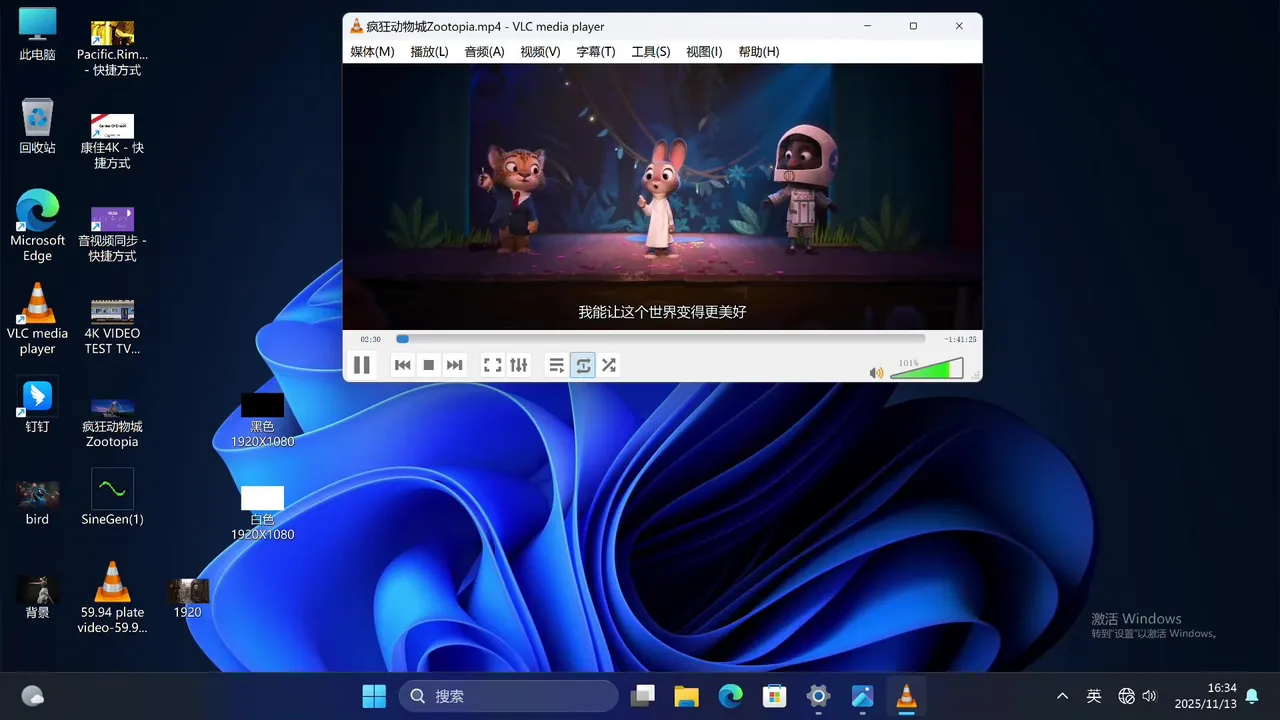Open the 音频(A) menu
The image size is (1280, 720).
coord(484,52)
